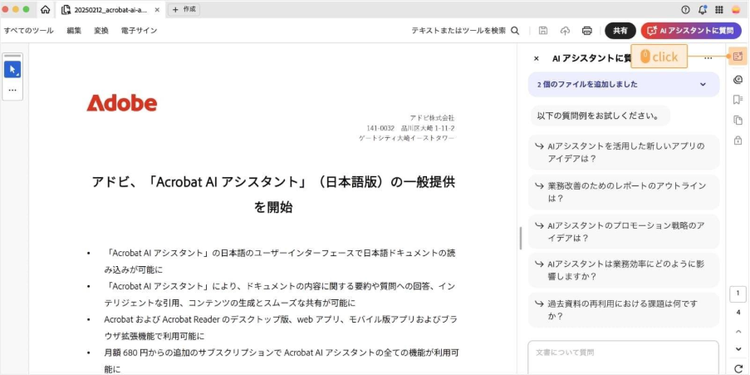Click the Adobe logo in document
This screenshot has width=750, height=375.
pyautogui.click(x=121, y=103)
